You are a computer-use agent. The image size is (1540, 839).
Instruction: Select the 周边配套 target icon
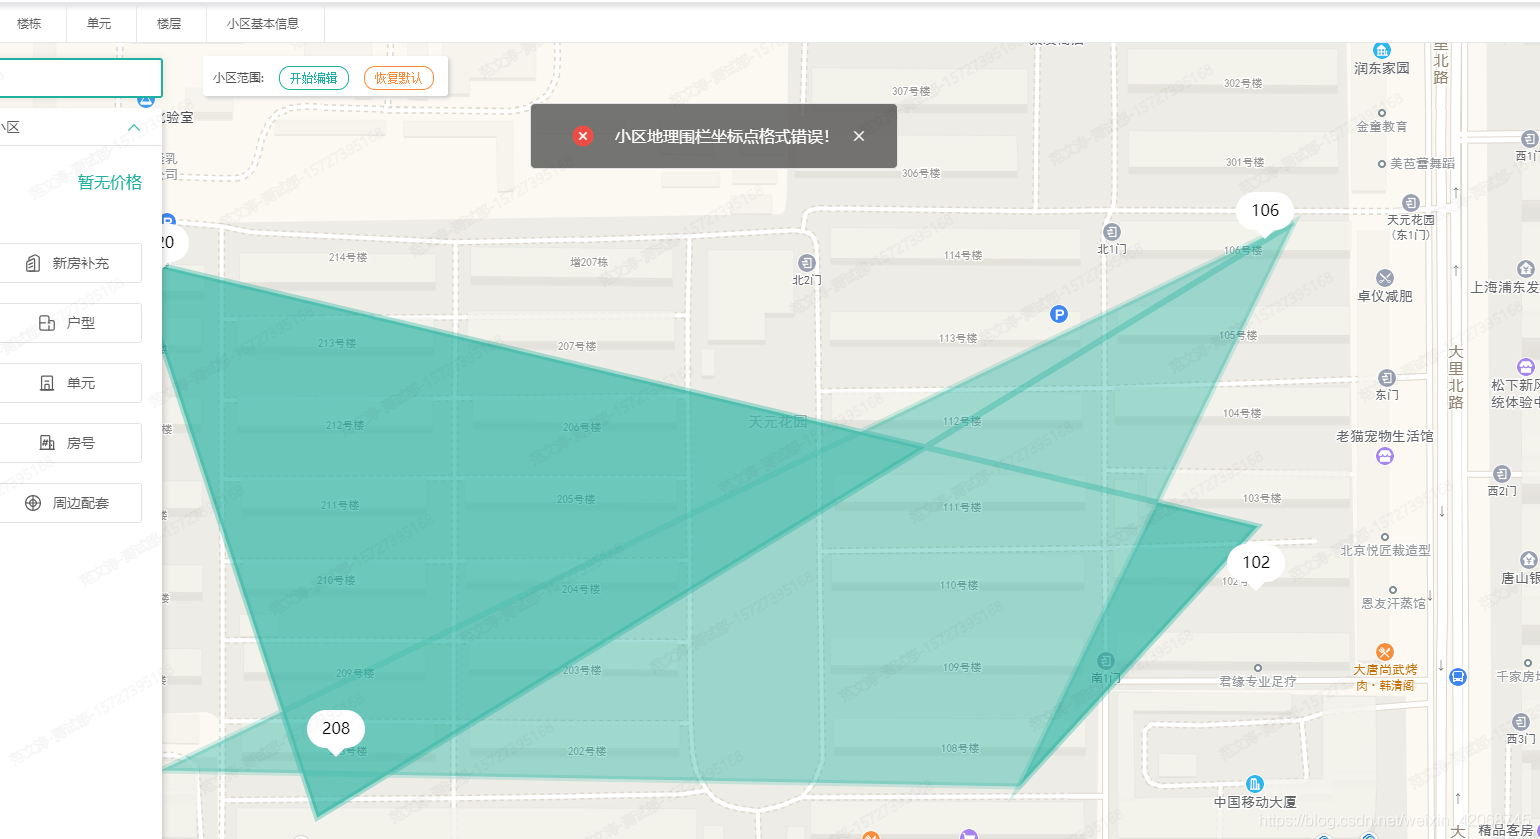pyautogui.click(x=35, y=502)
